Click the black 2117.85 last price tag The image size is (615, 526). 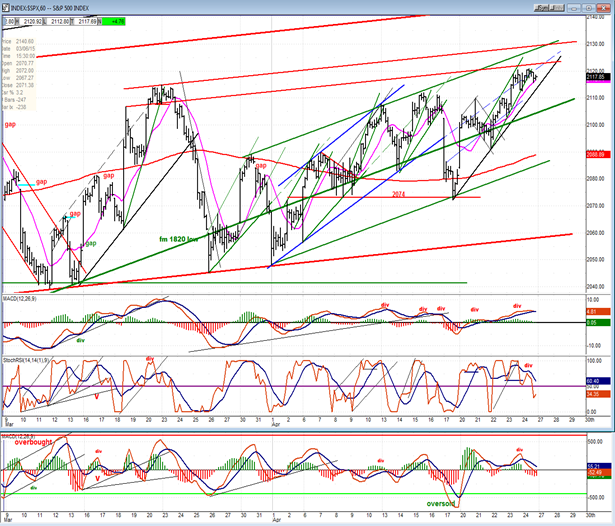pyautogui.click(x=596, y=76)
